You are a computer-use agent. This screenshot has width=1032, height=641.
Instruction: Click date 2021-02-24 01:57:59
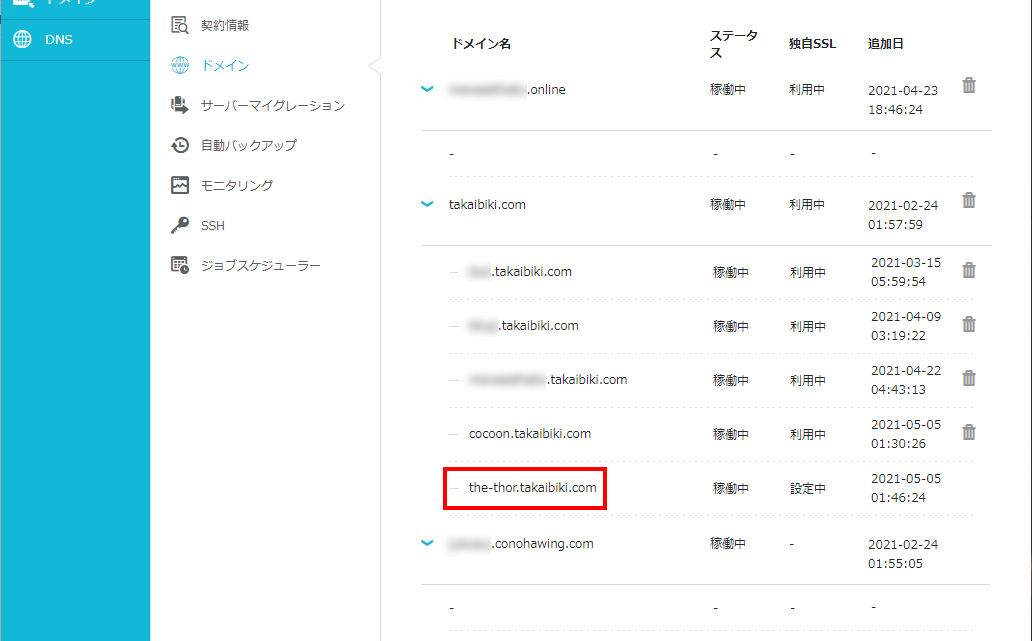[x=903, y=215]
